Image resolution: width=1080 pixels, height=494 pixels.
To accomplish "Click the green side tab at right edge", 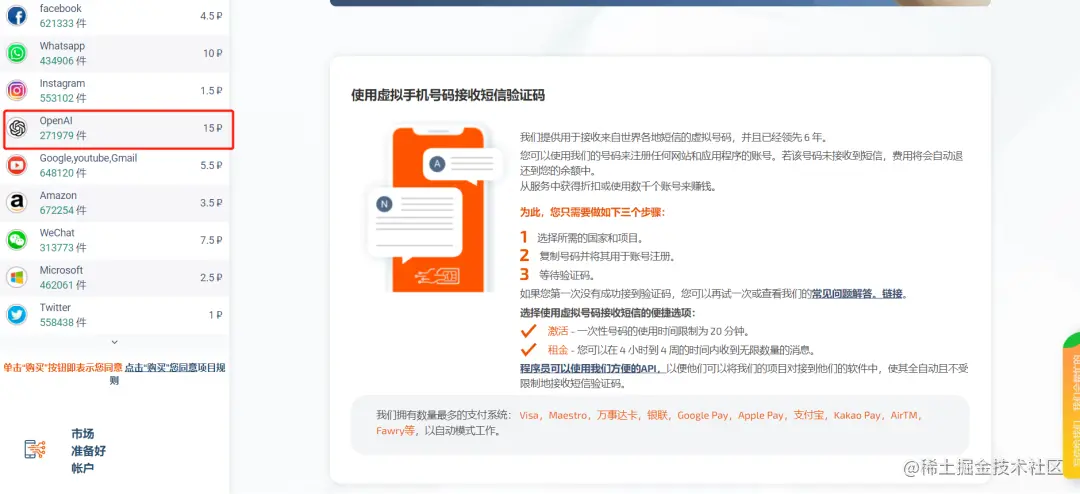I will click(1072, 405).
